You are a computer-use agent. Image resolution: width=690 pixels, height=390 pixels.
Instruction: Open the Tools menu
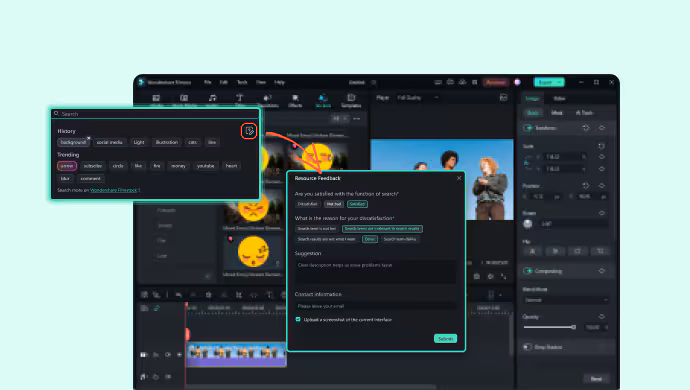tap(242, 82)
